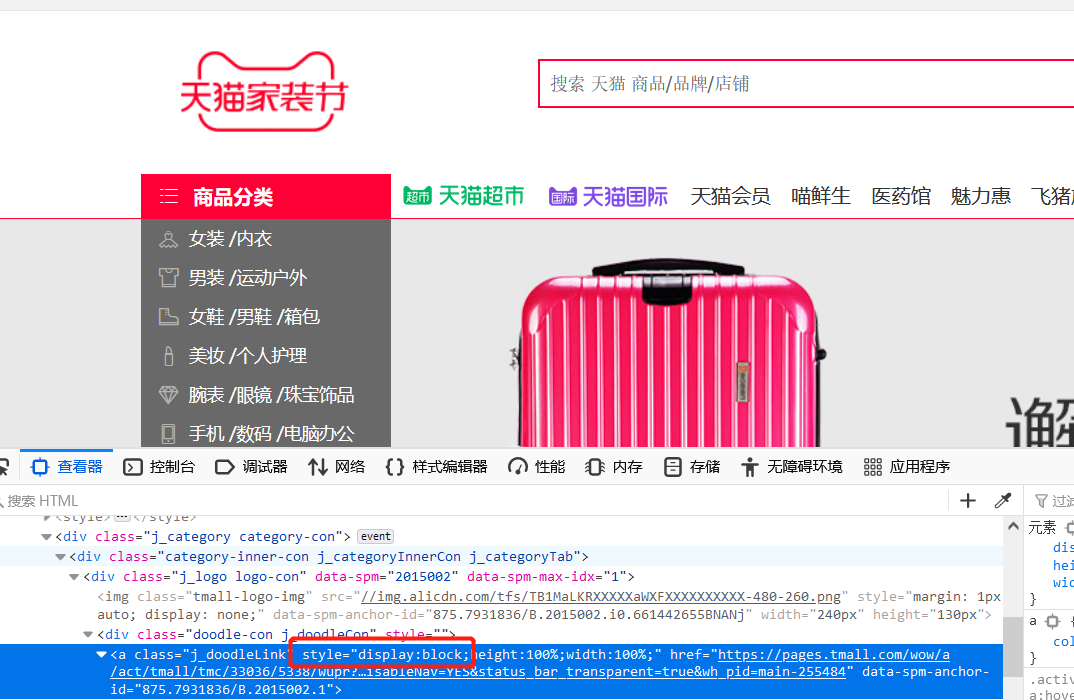
Task: Collapse the category-inner-con div node
Action: coord(60,557)
